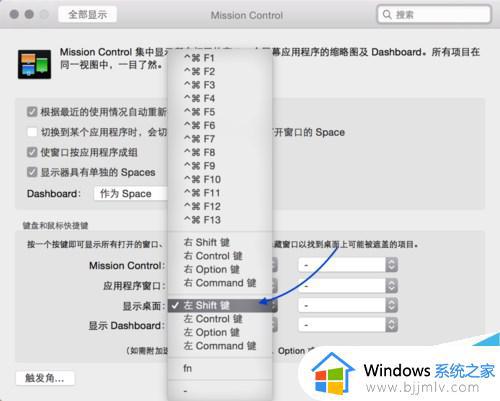
Task: Select 右 Shift 键 menu entry
Action: pos(220,242)
